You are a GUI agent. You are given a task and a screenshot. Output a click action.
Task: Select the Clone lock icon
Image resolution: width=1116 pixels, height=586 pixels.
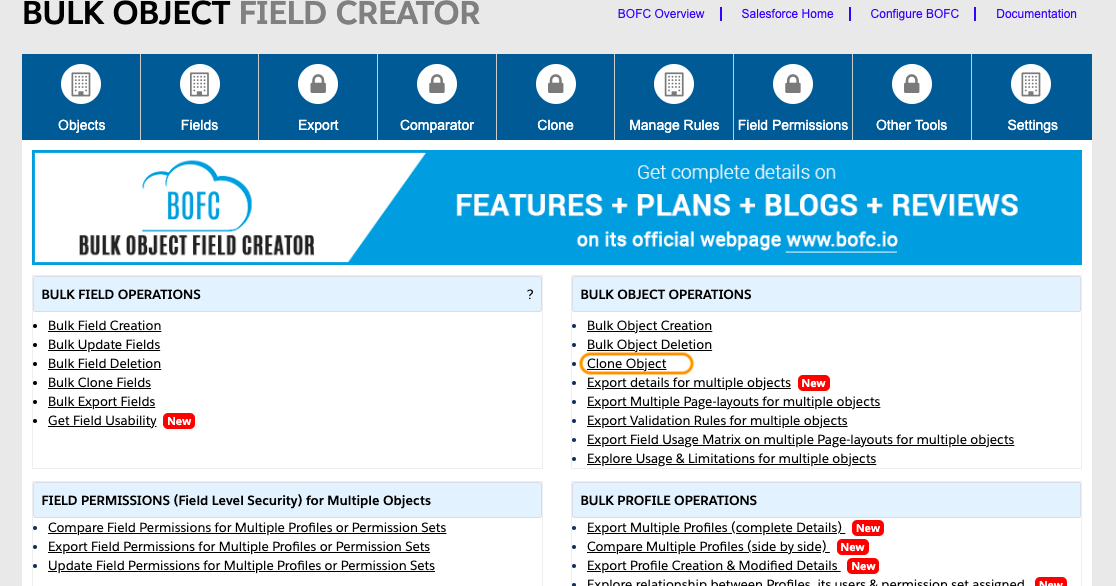555,84
